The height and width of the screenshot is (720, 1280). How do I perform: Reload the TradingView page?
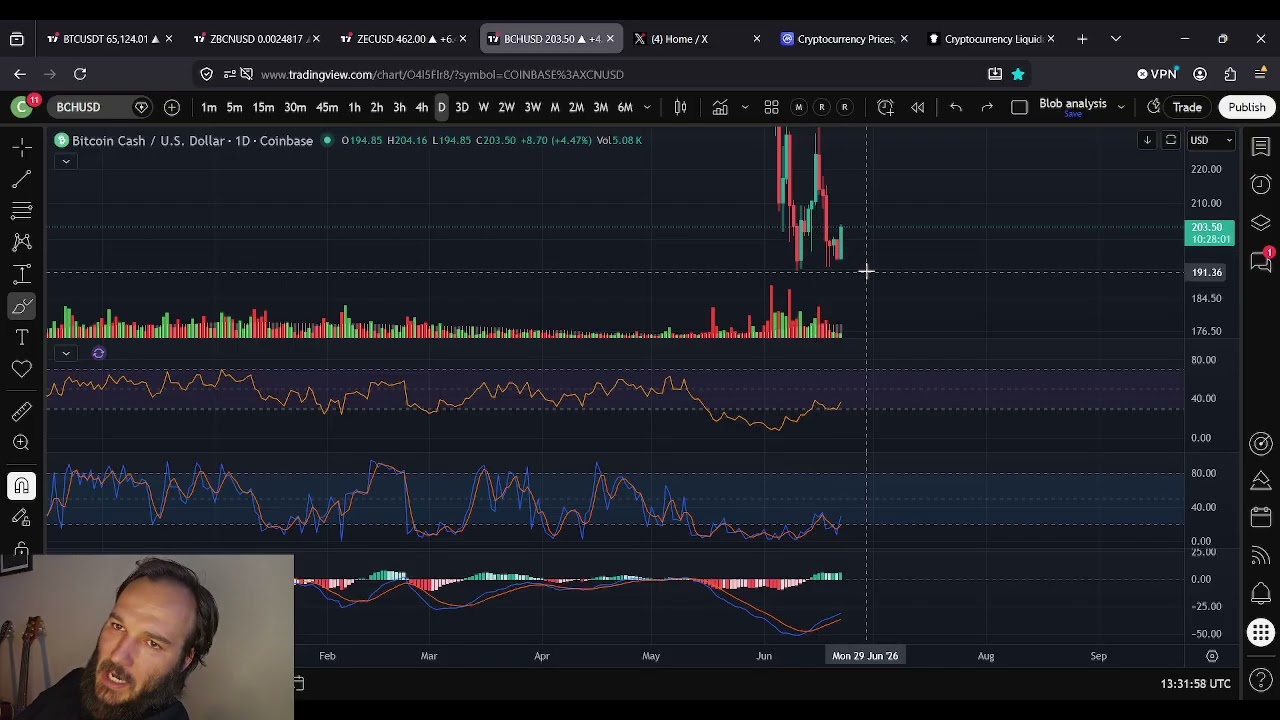pyautogui.click(x=80, y=74)
